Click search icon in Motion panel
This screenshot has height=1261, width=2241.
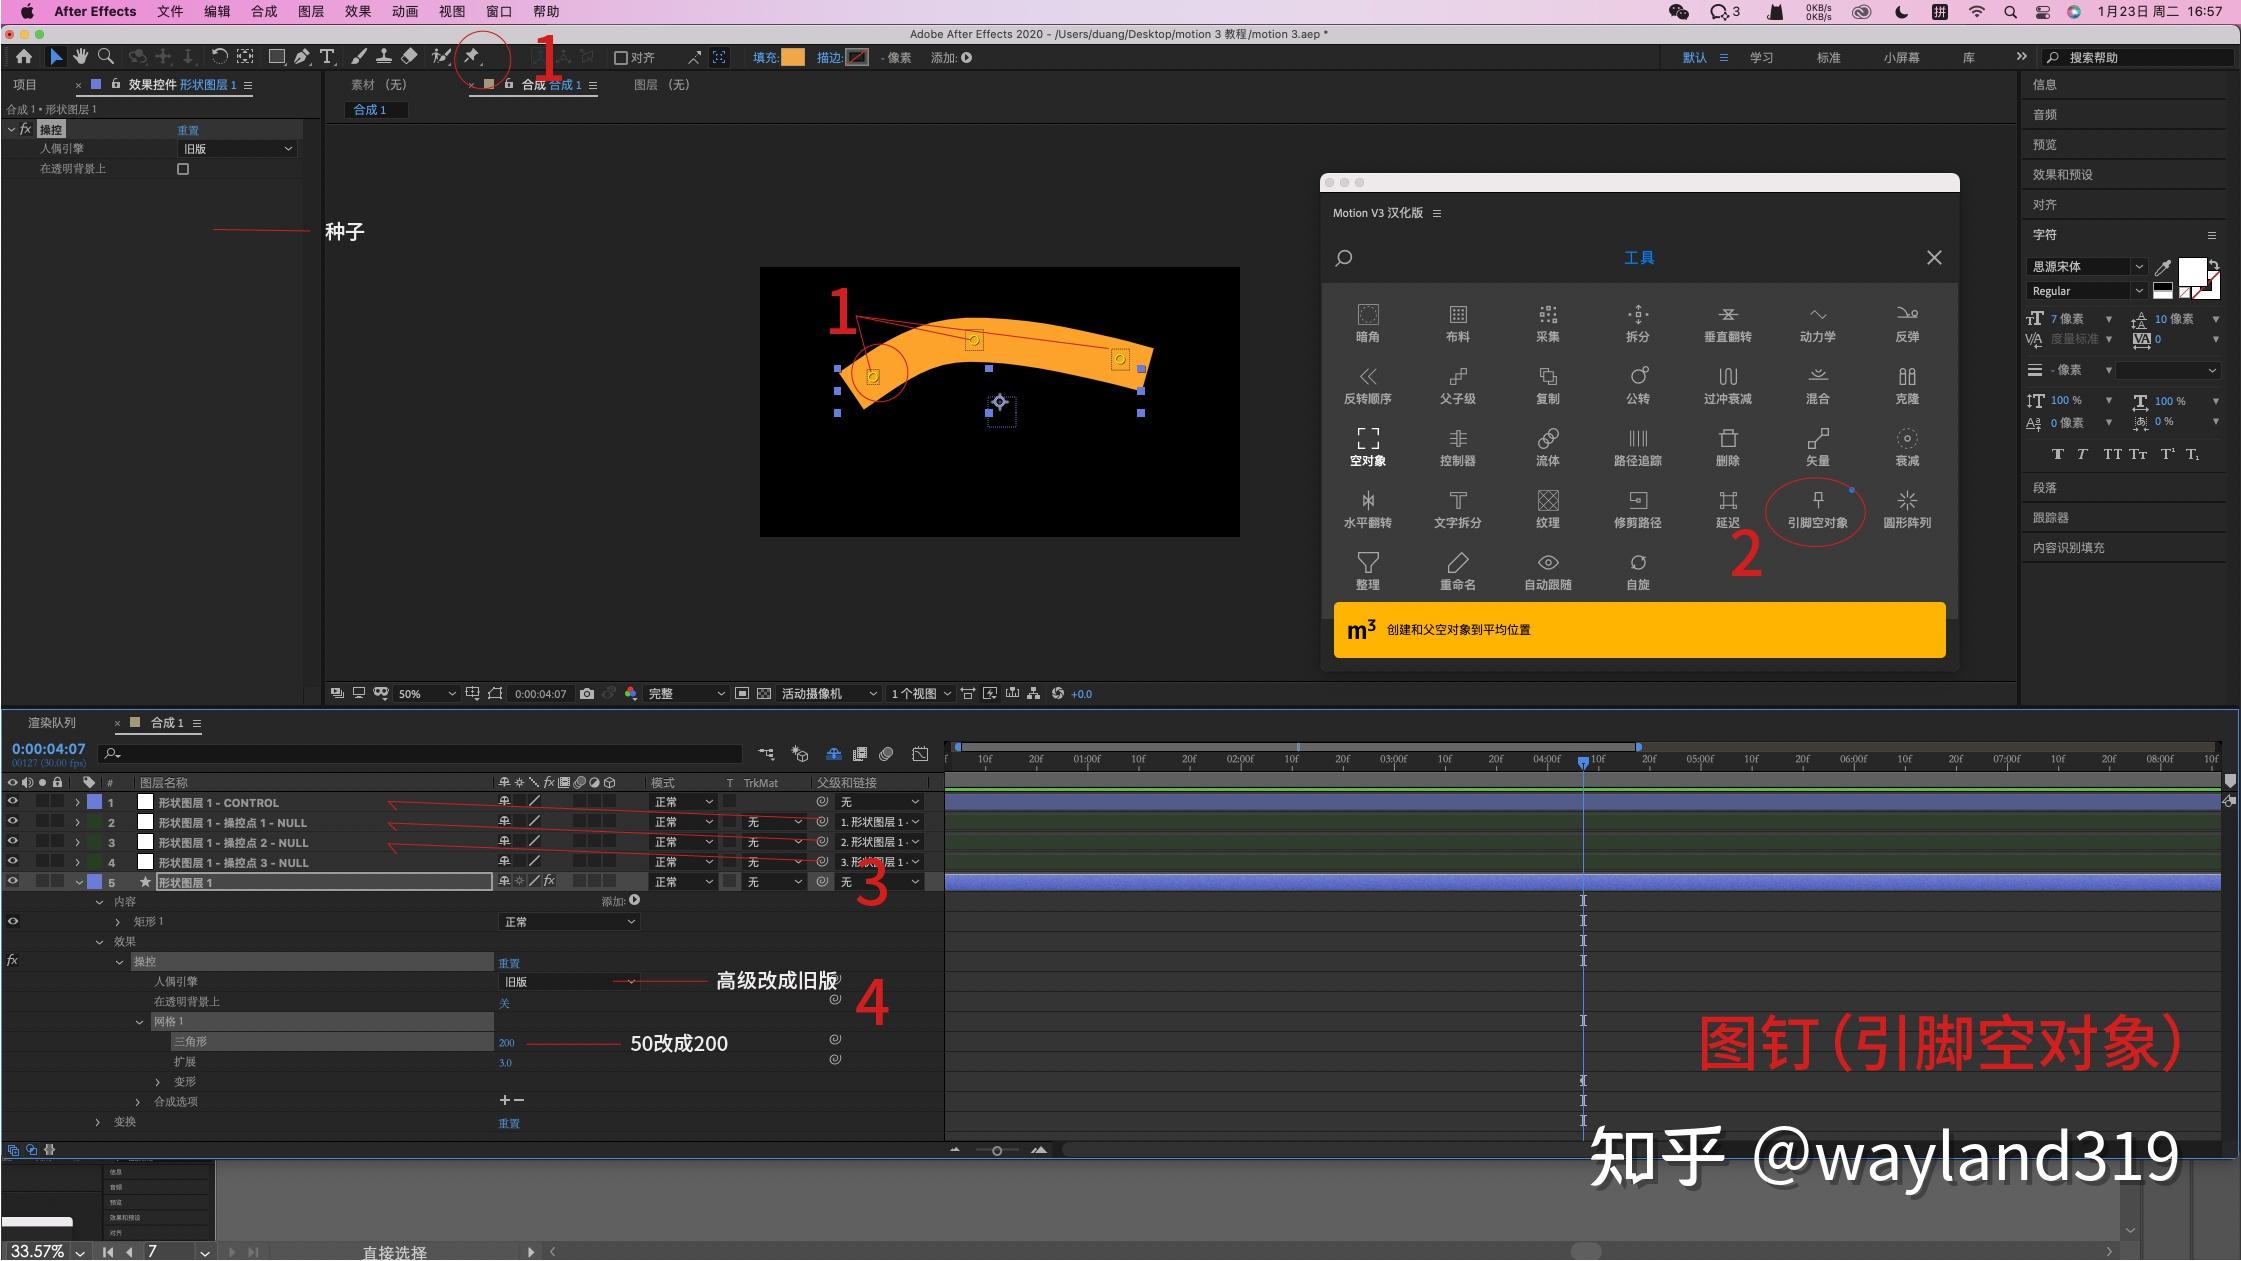[x=1344, y=258]
